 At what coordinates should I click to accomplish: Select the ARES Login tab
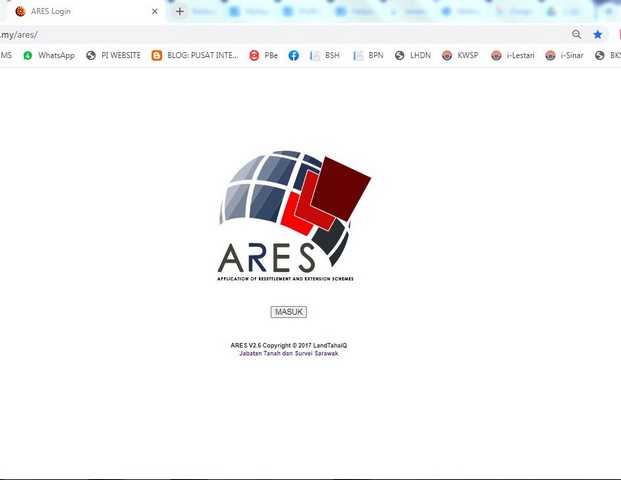80,11
